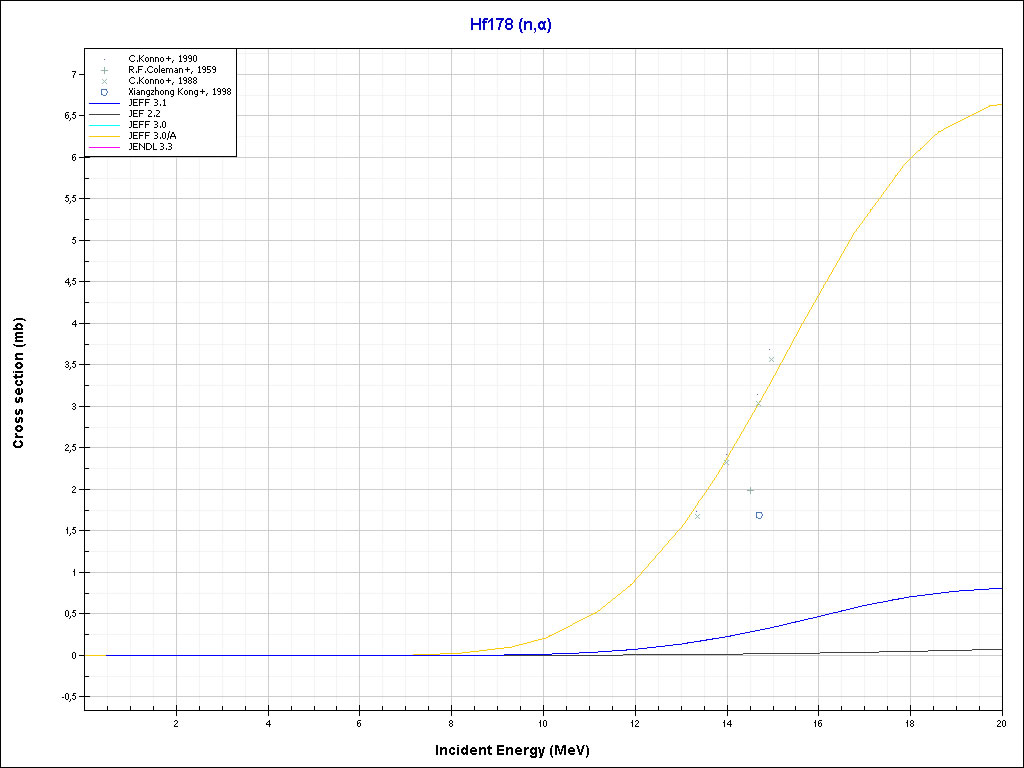Viewport: 1024px width, 768px height.
Task: Select the JEFF 3.0 legend label
Action: point(148,125)
